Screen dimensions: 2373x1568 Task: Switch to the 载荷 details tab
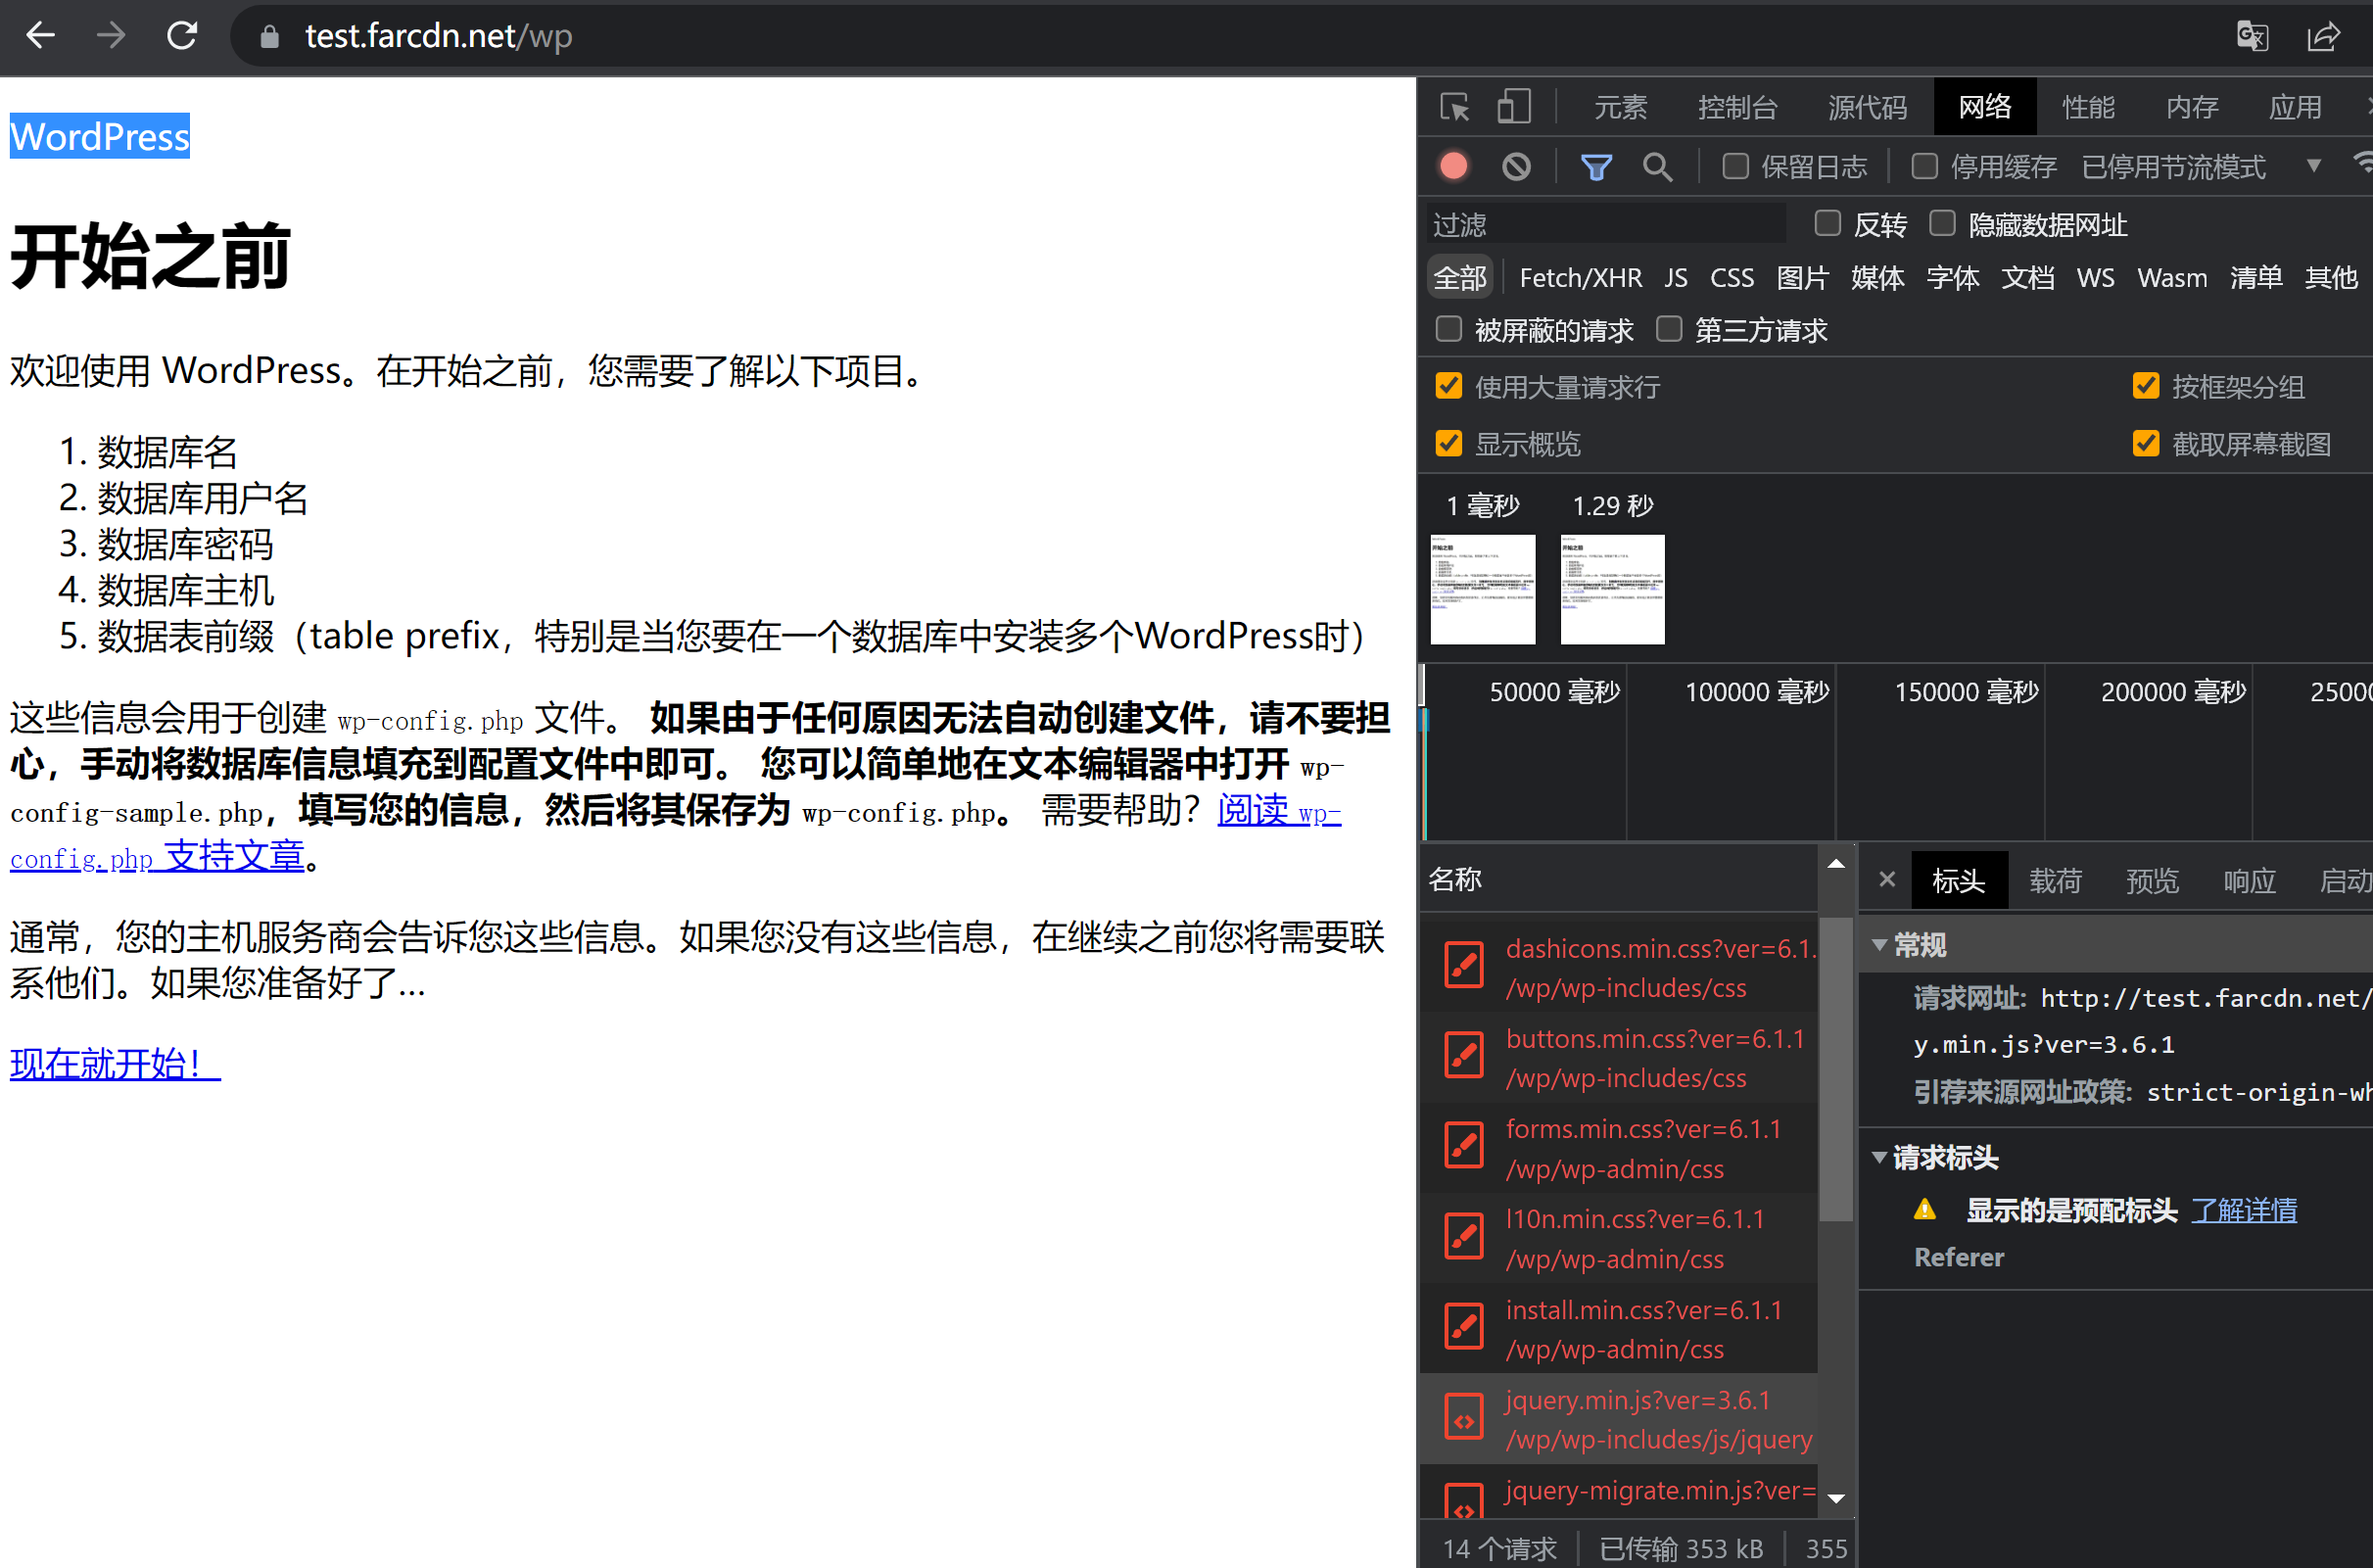[x=2055, y=880]
